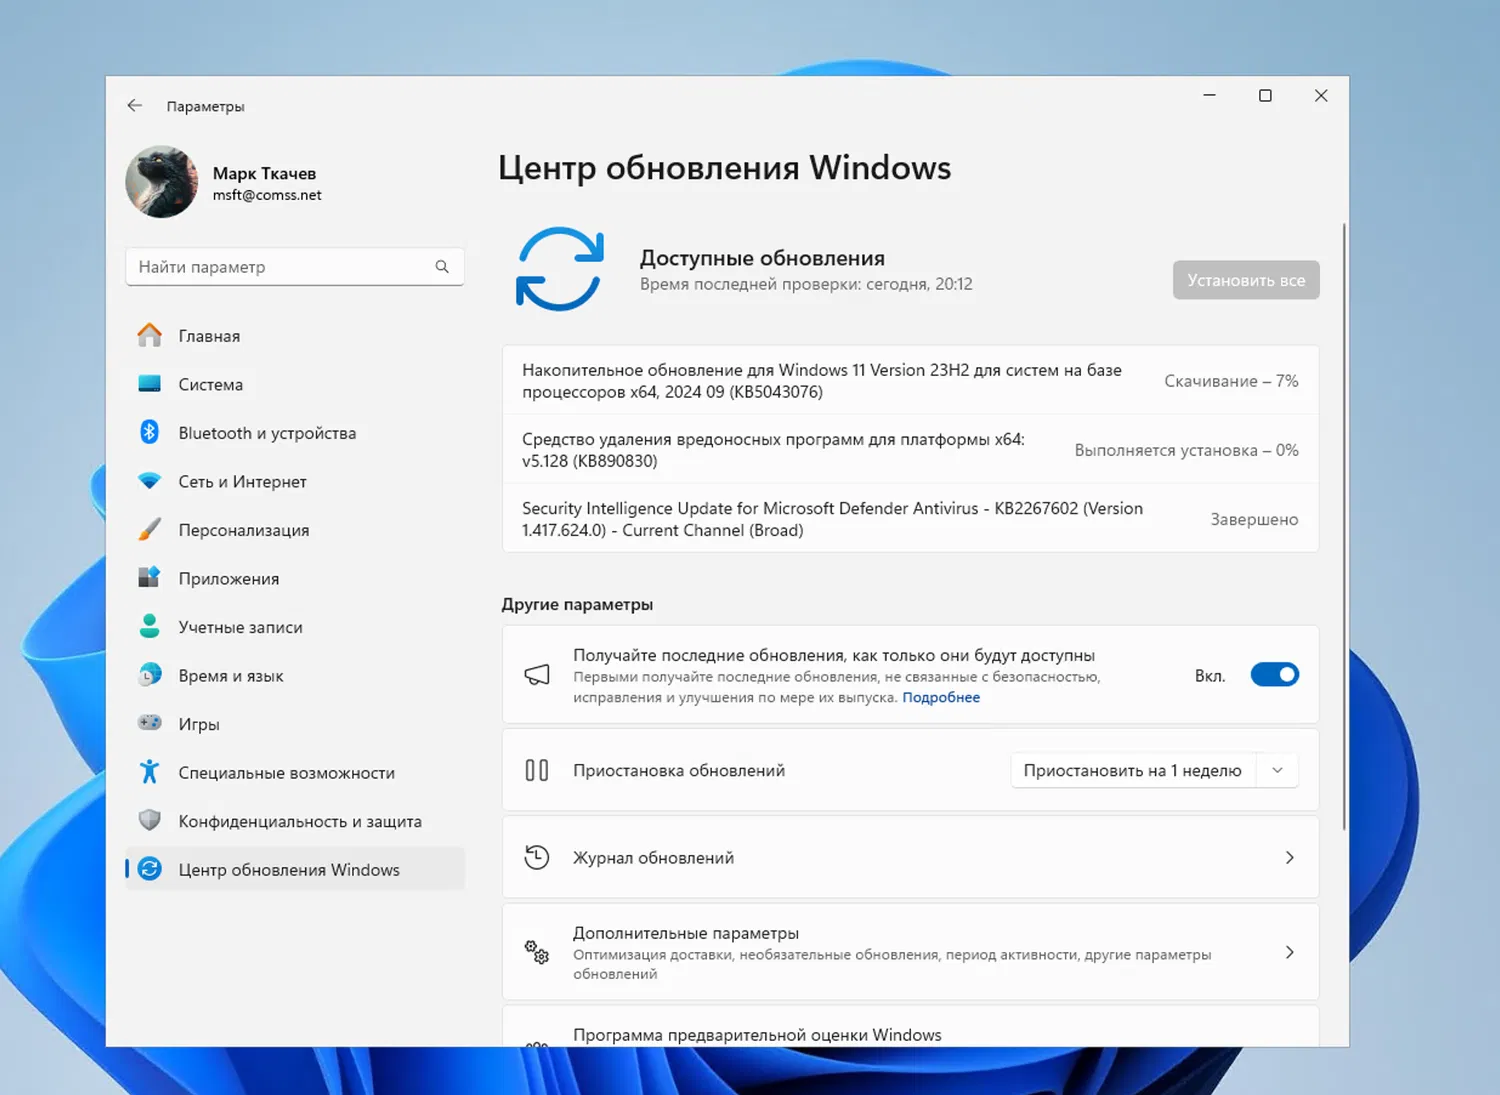The width and height of the screenshot is (1500, 1095).
Task: Select the KB5043076 cumulative update row
Action: pyautogui.click(x=910, y=381)
